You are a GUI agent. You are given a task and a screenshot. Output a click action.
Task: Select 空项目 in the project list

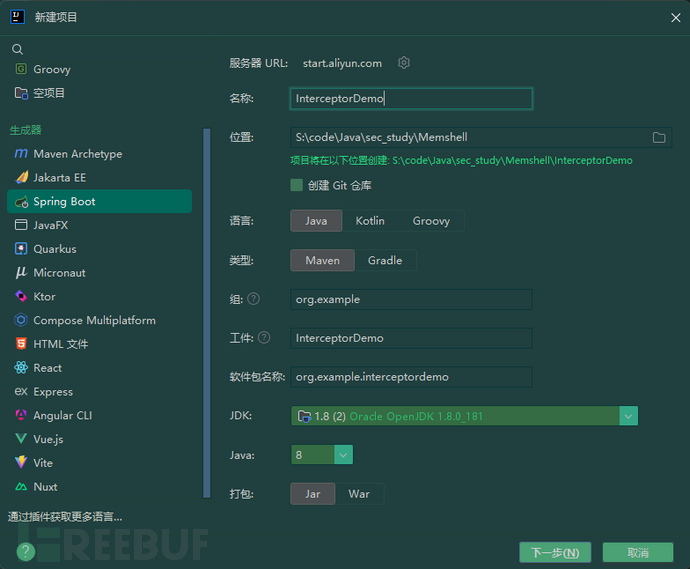(x=49, y=93)
